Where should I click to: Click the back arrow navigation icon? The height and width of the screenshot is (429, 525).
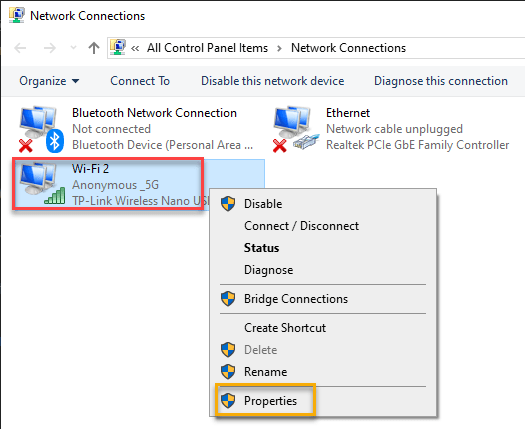20,48
